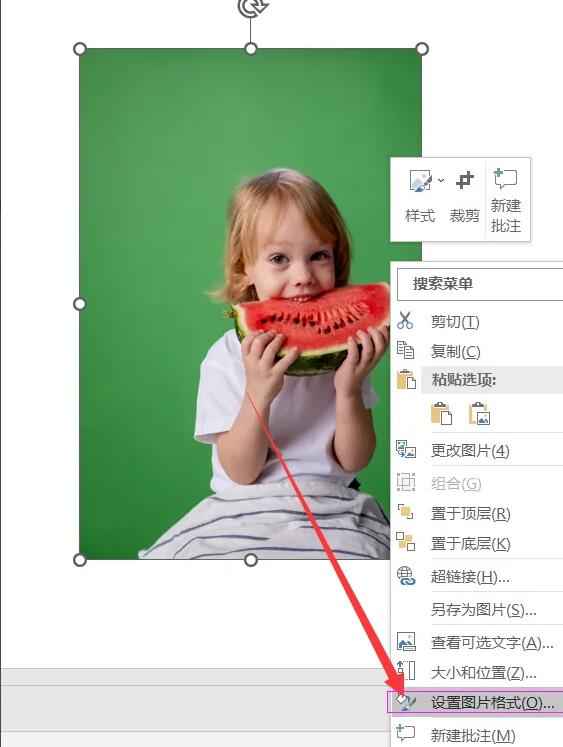The width and height of the screenshot is (563, 747).
Task: Open the Style dropdown arrow
Action: click(x=441, y=180)
